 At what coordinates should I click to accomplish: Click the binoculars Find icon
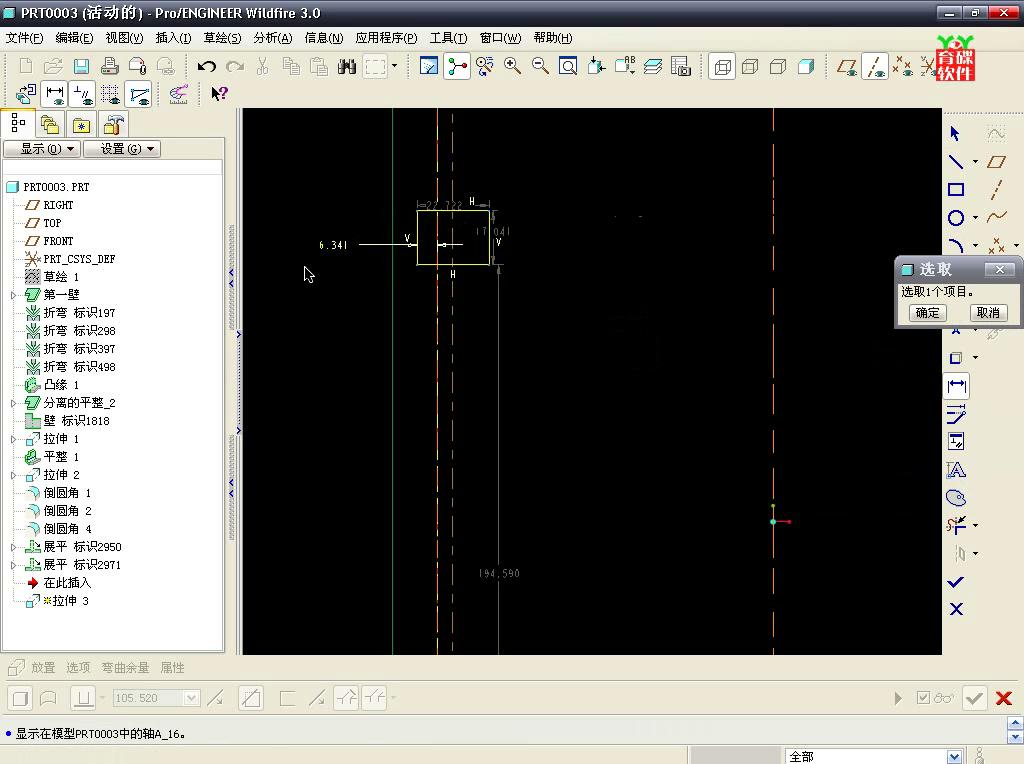[347, 66]
